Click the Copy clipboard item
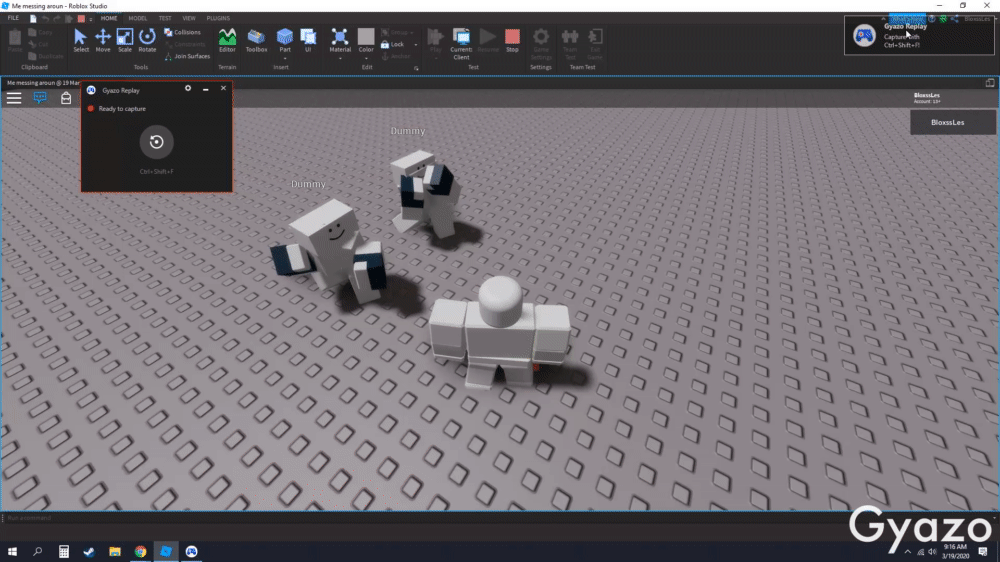Screen dimensions: 1000x562 (40, 33)
